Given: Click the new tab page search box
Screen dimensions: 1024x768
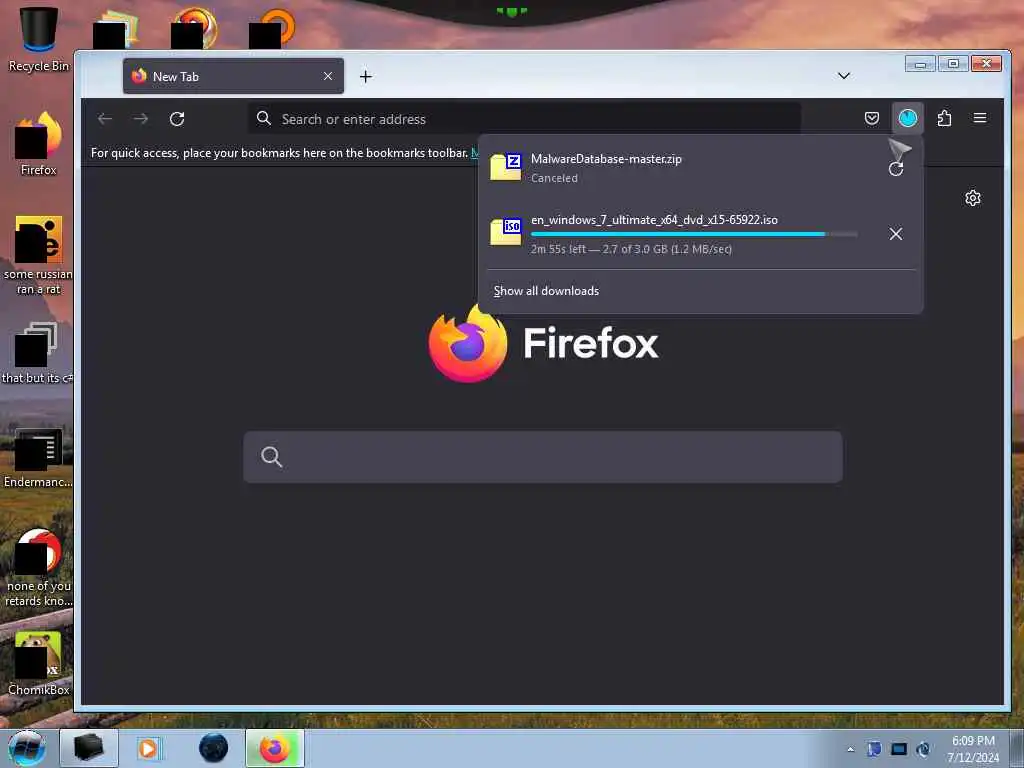Looking at the screenshot, I should pyautogui.click(x=543, y=456).
